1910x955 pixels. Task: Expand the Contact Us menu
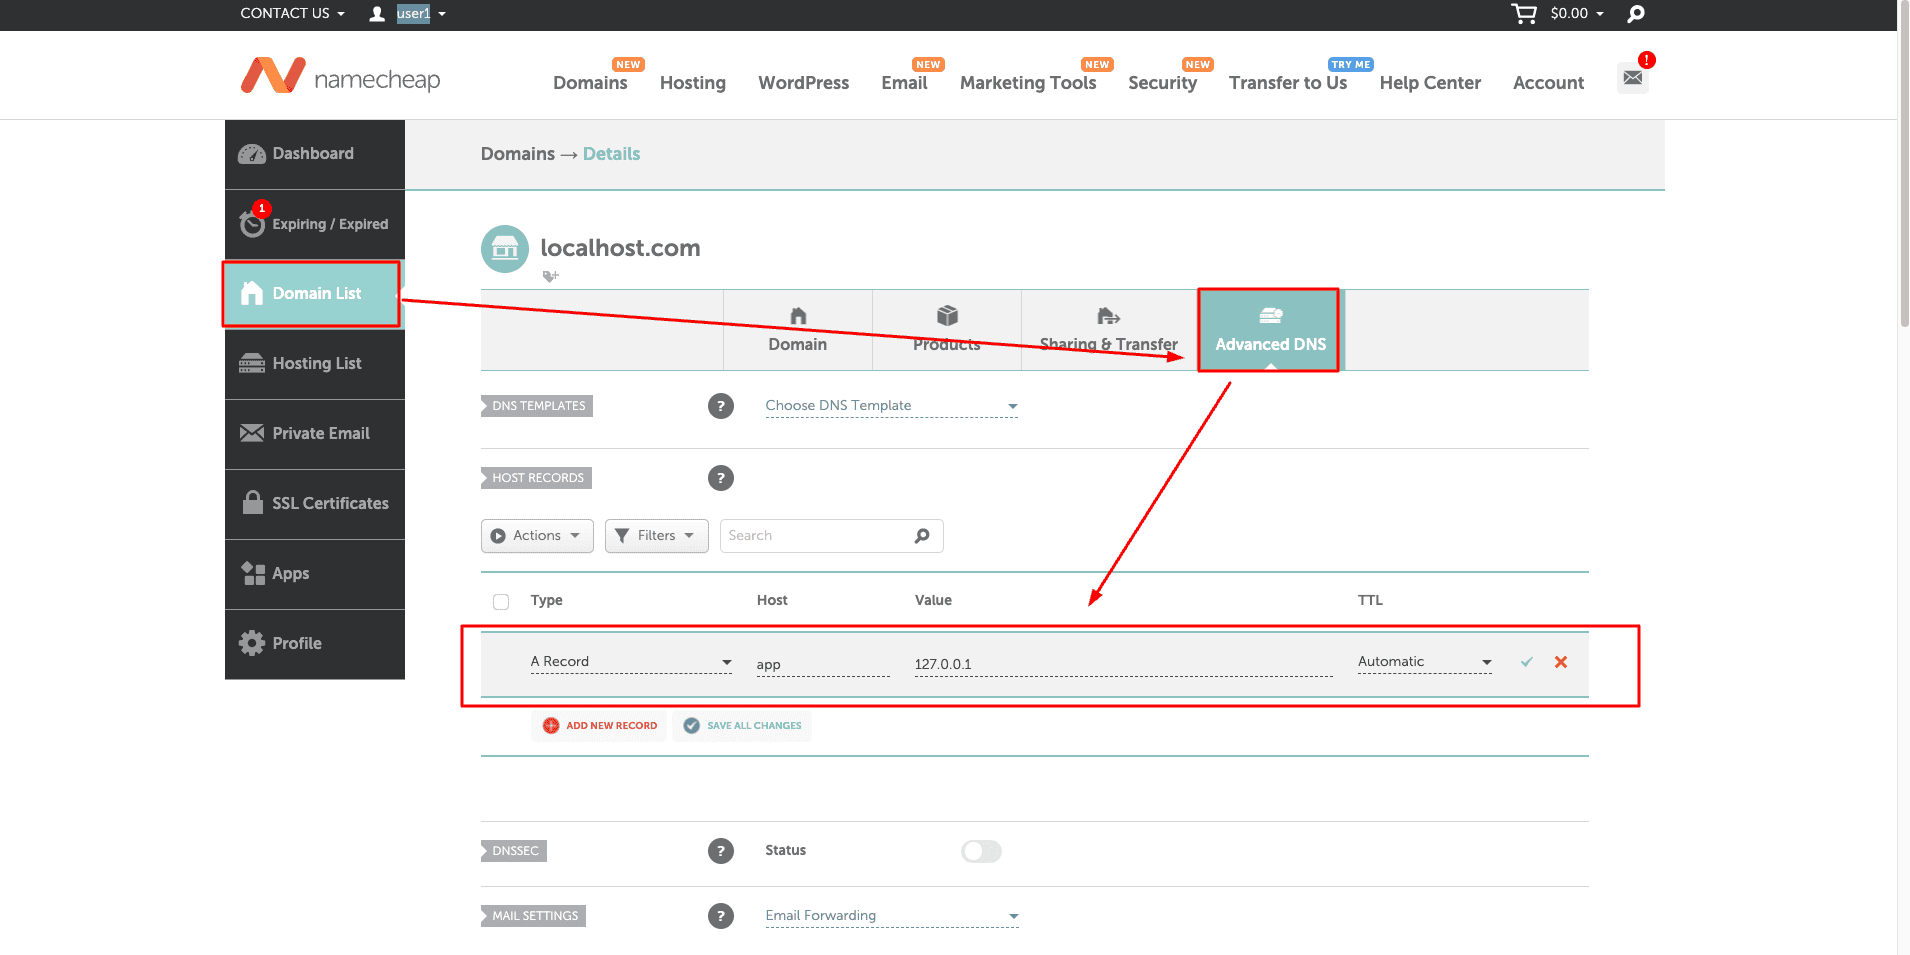(x=292, y=14)
